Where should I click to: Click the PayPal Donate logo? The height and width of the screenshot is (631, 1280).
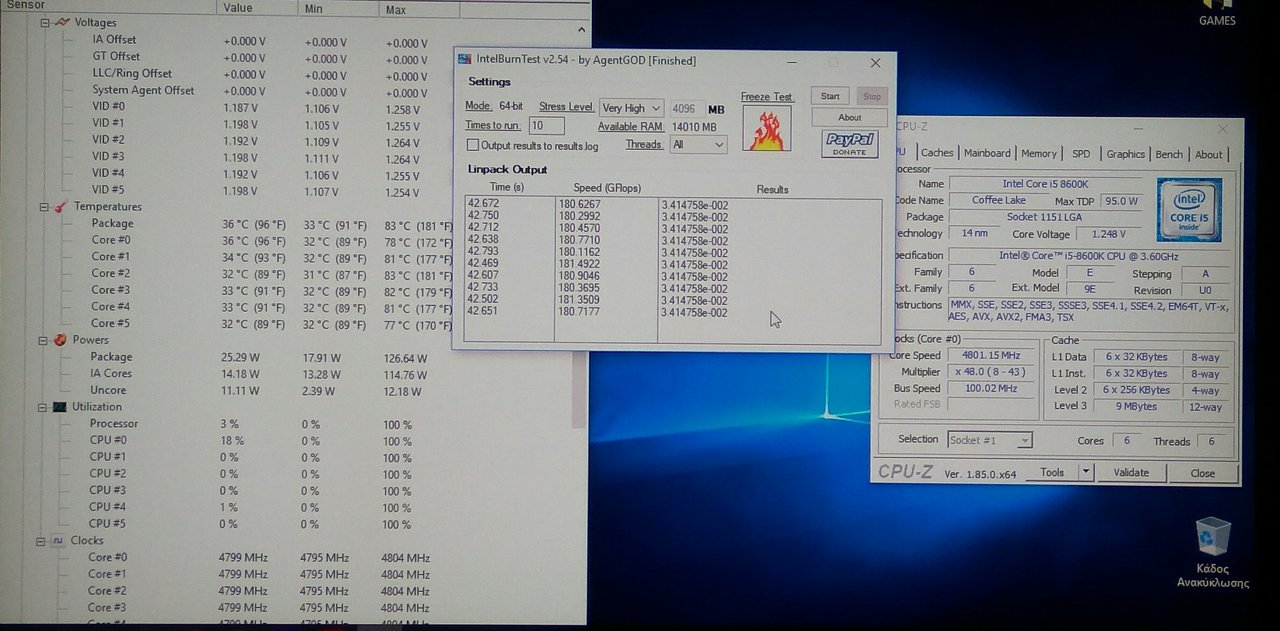[849, 144]
